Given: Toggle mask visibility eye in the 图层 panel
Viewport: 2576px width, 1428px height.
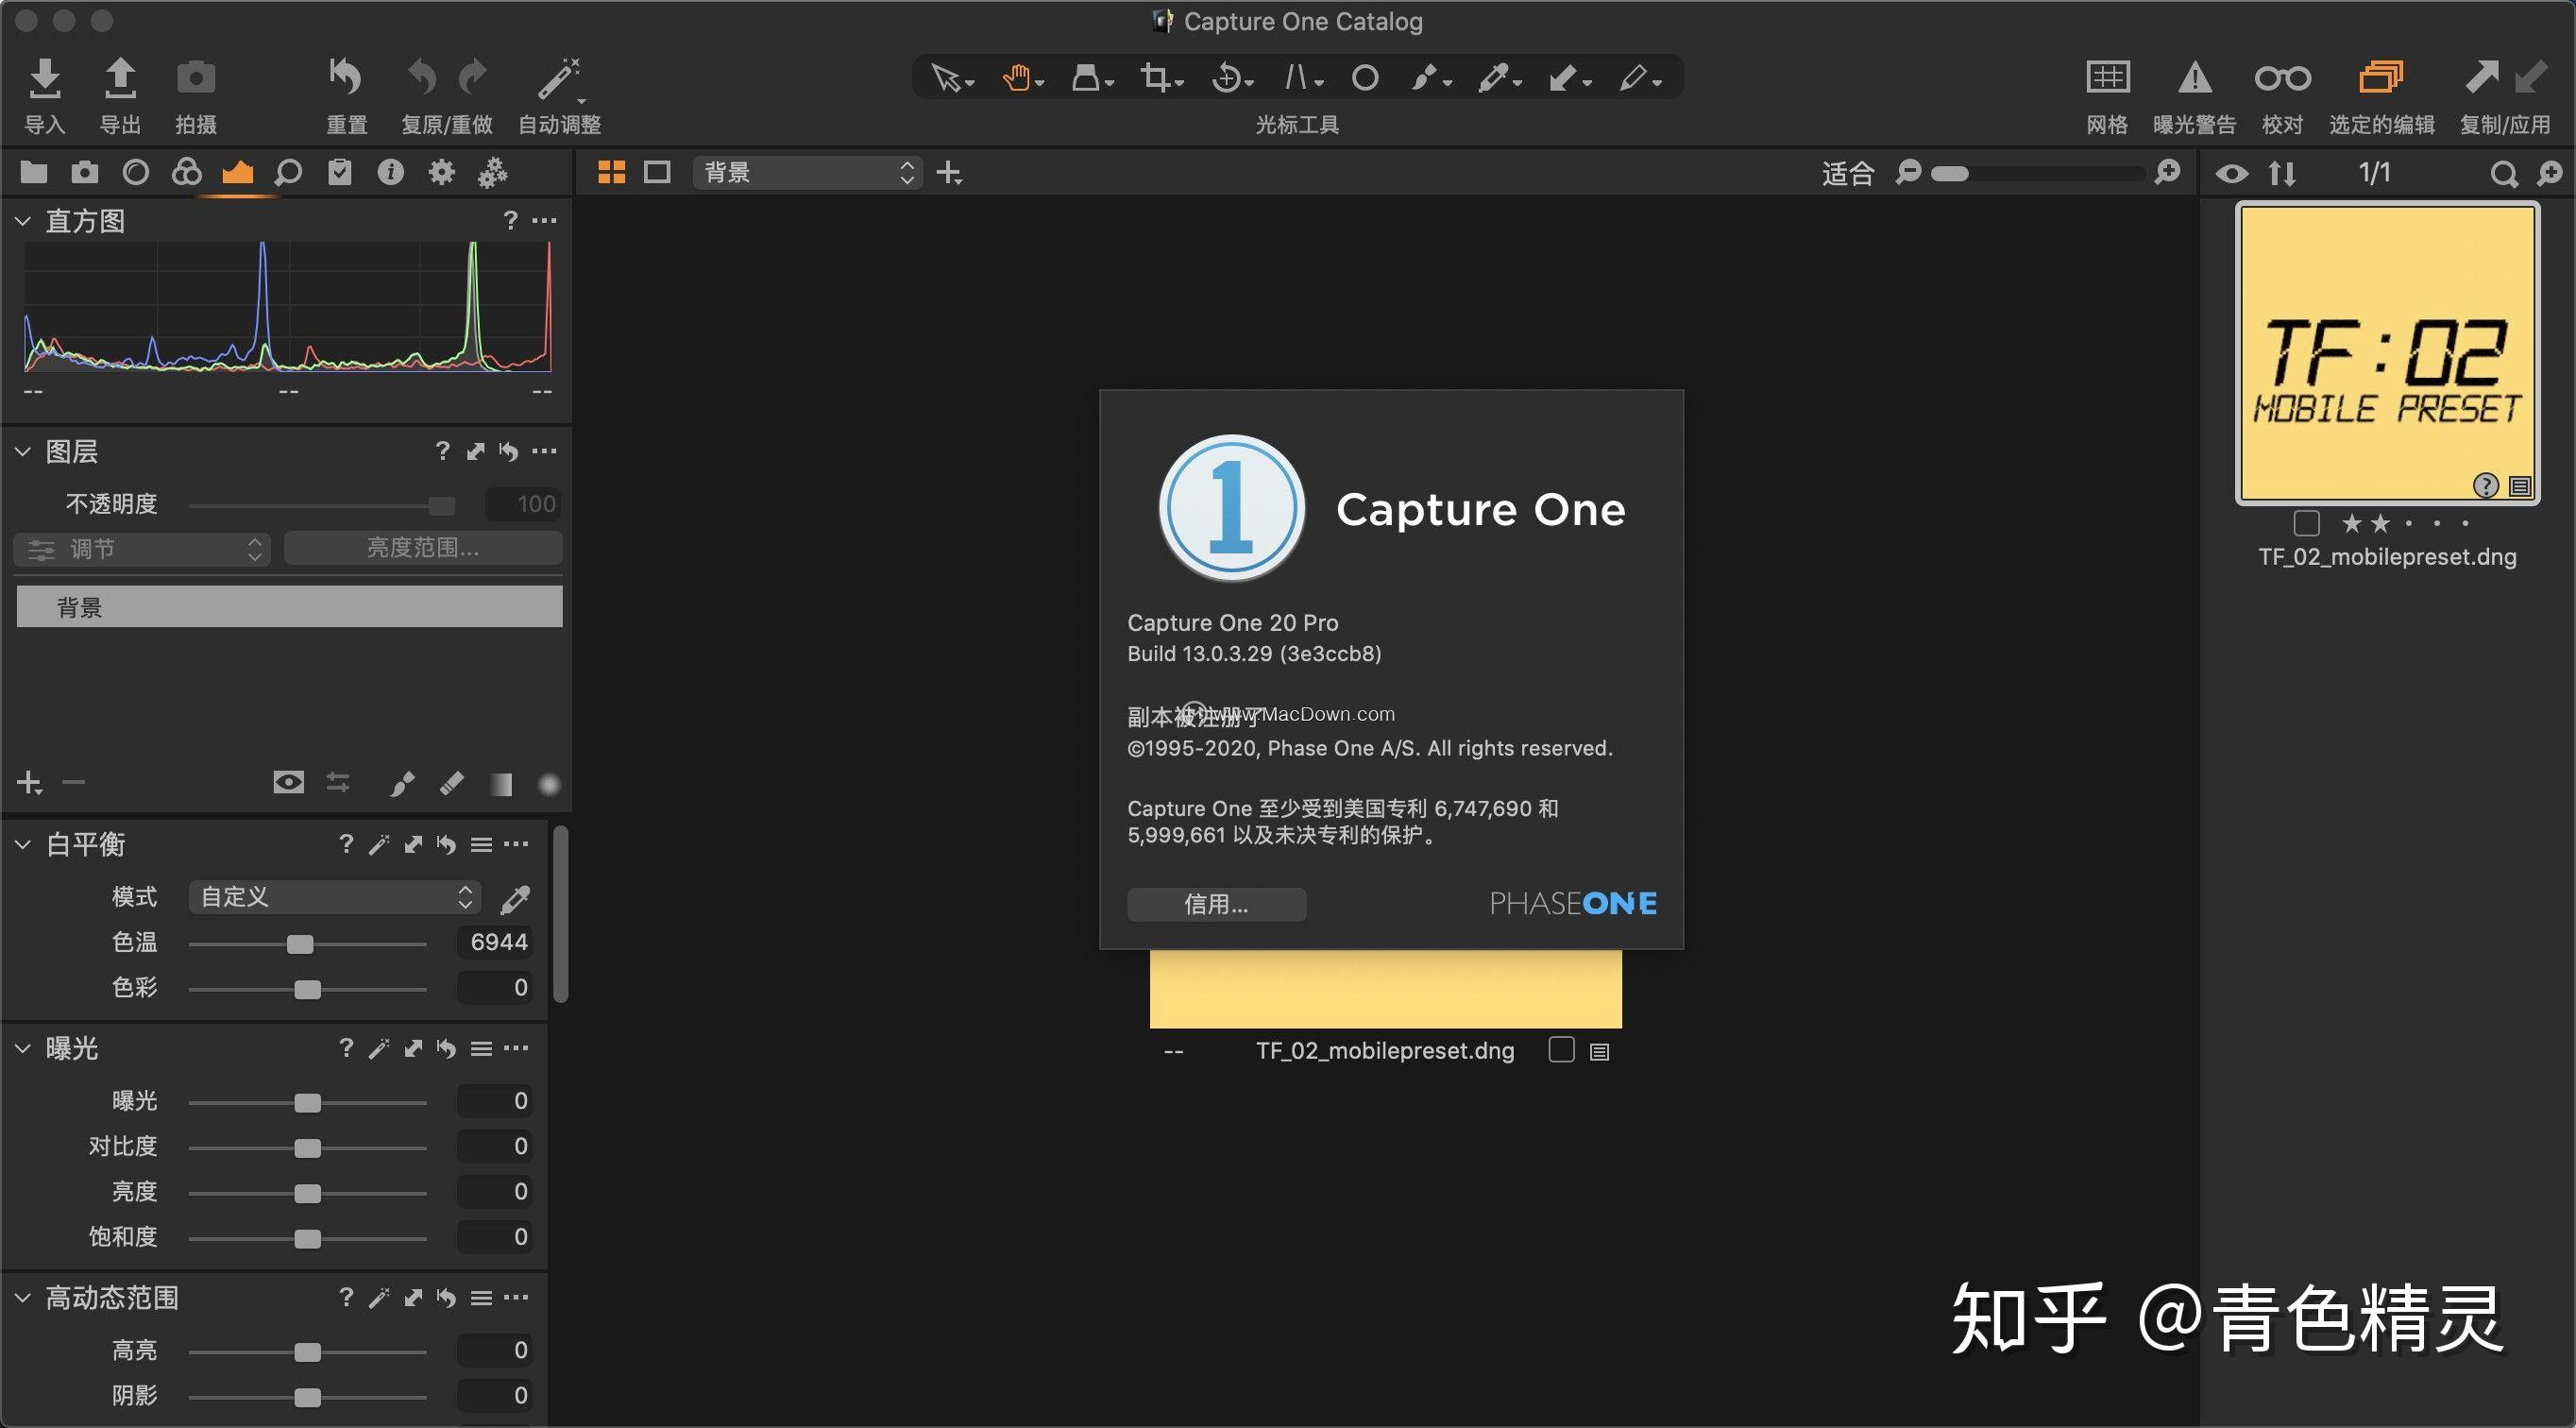Looking at the screenshot, I should click(289, 782).
